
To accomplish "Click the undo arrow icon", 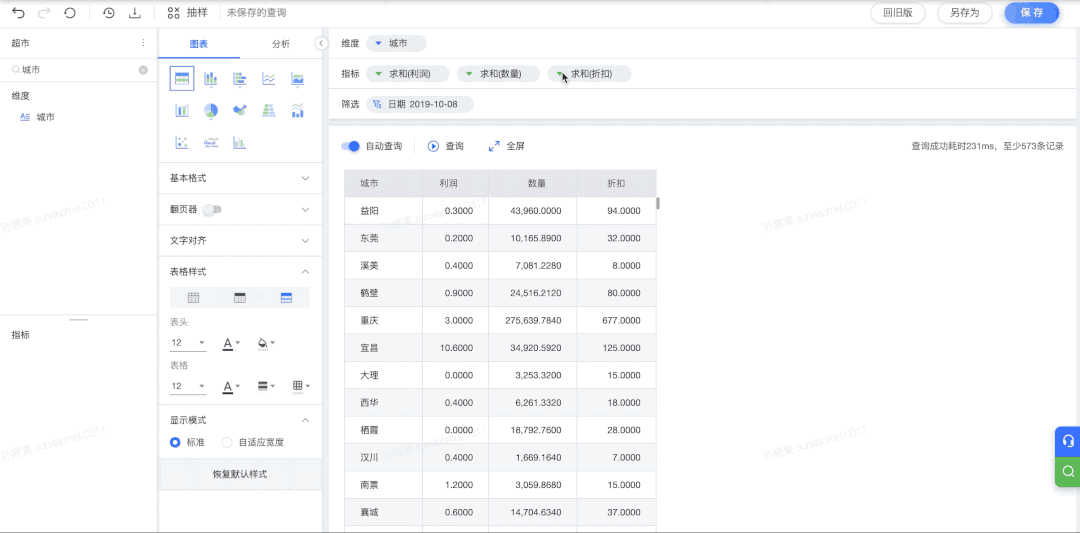I will pyautogui.click(x=18, y=13).
